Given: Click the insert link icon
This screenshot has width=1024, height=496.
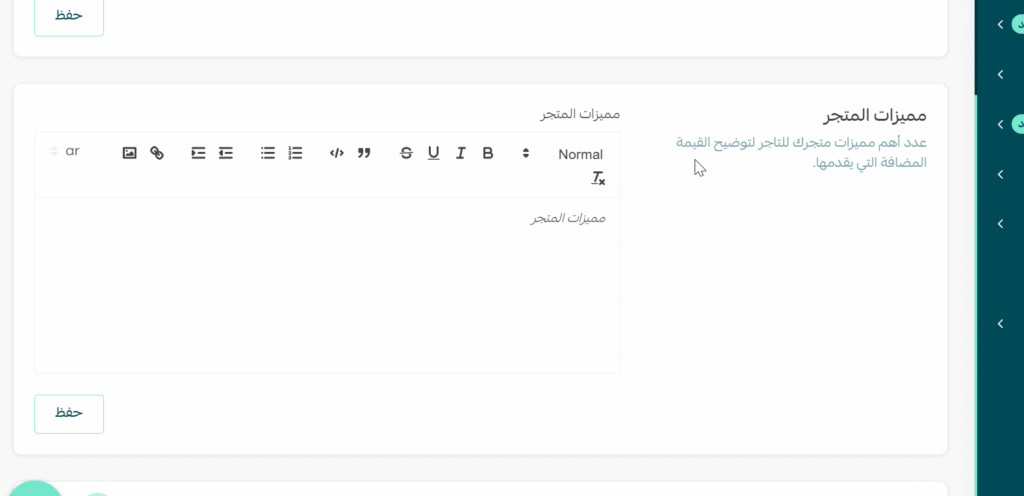Looking at the screenshot, I should 157,153.
